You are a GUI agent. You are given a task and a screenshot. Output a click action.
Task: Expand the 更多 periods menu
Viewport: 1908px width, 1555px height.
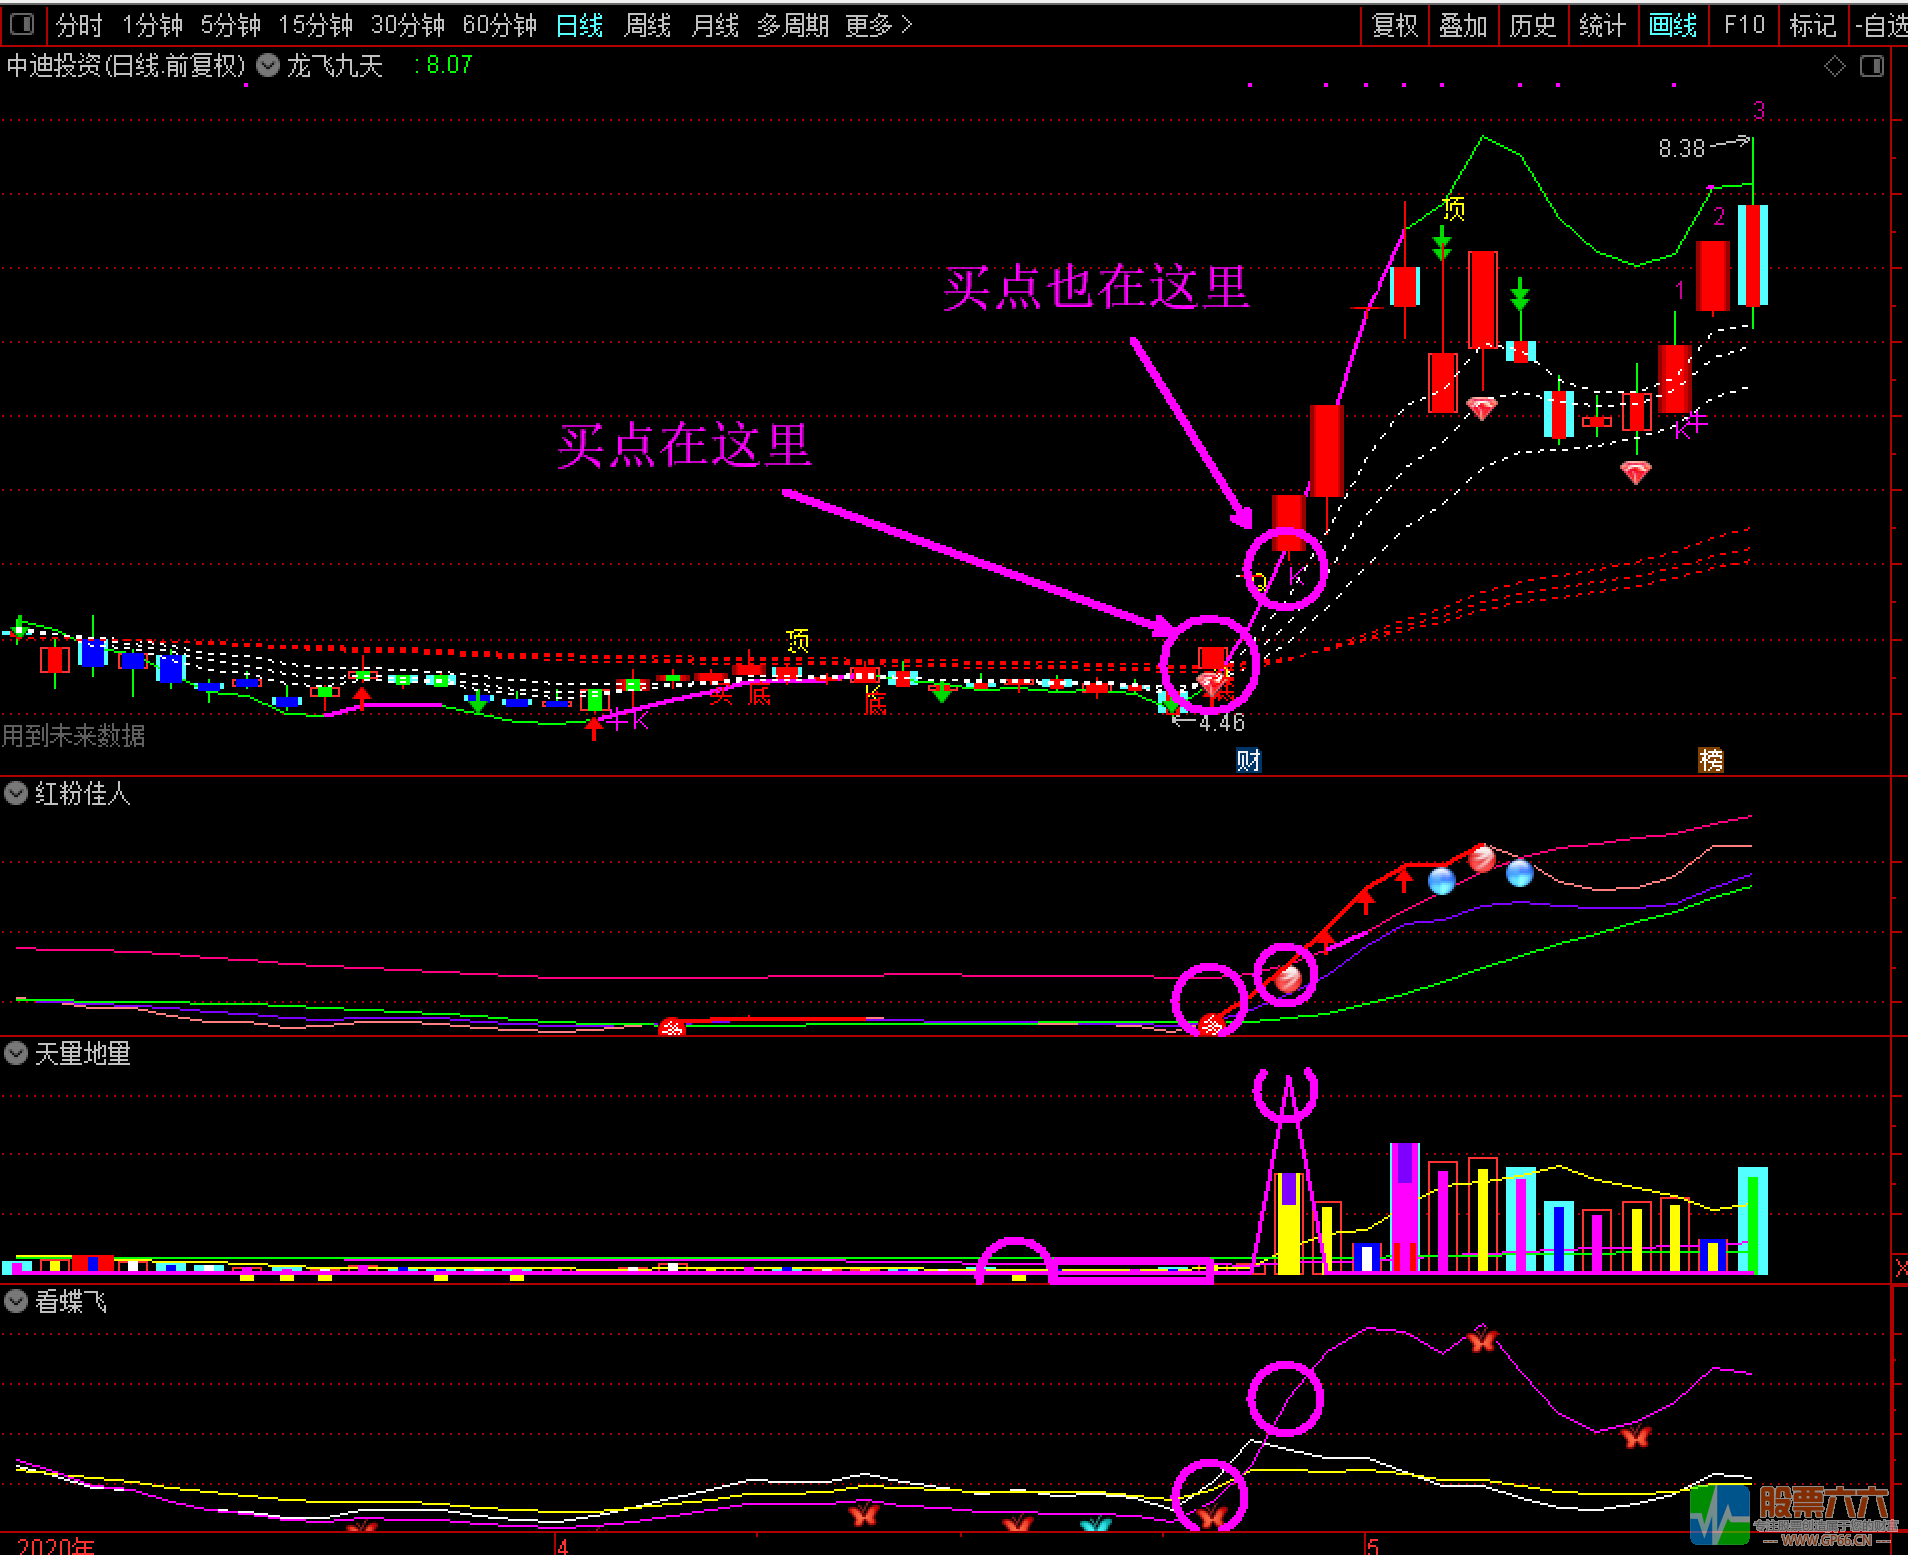coord(878,25)
